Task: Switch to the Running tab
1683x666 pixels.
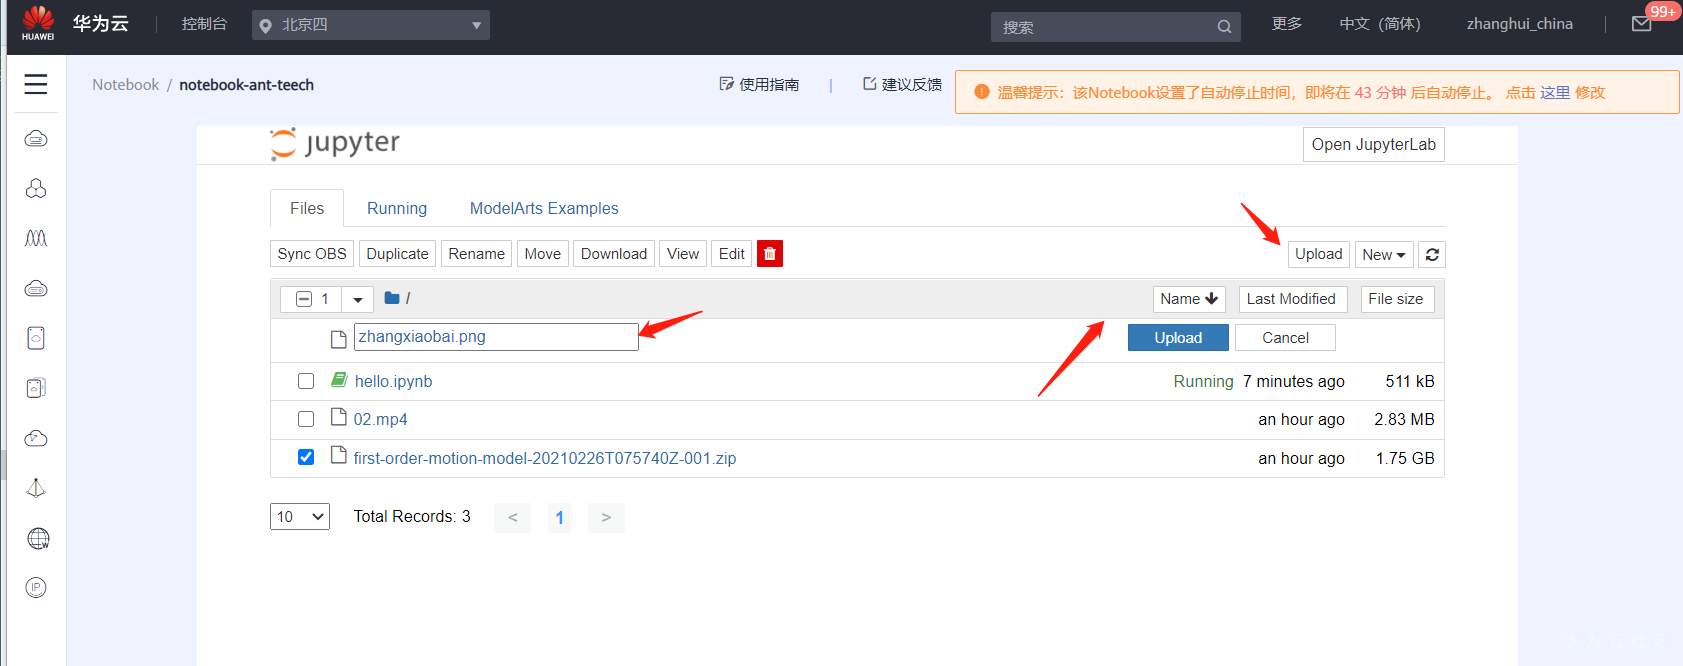Action: (x=397, y=208)
